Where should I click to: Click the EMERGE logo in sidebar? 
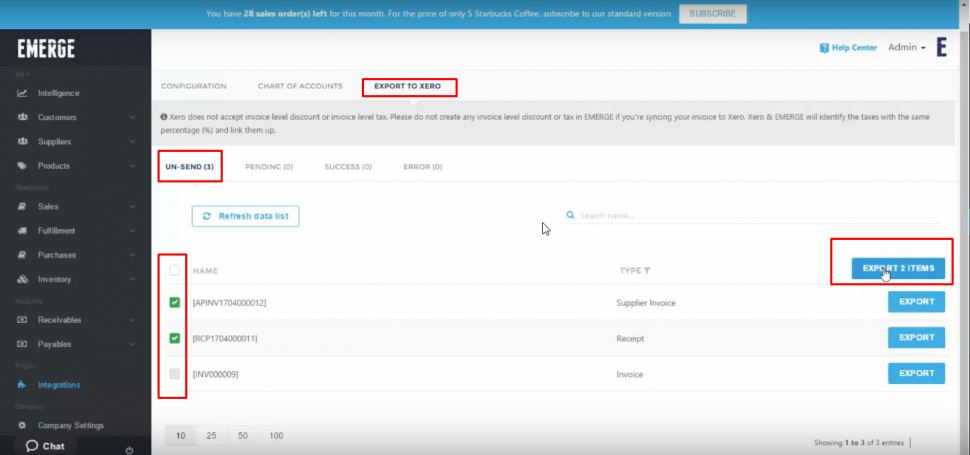pos(46,48)
